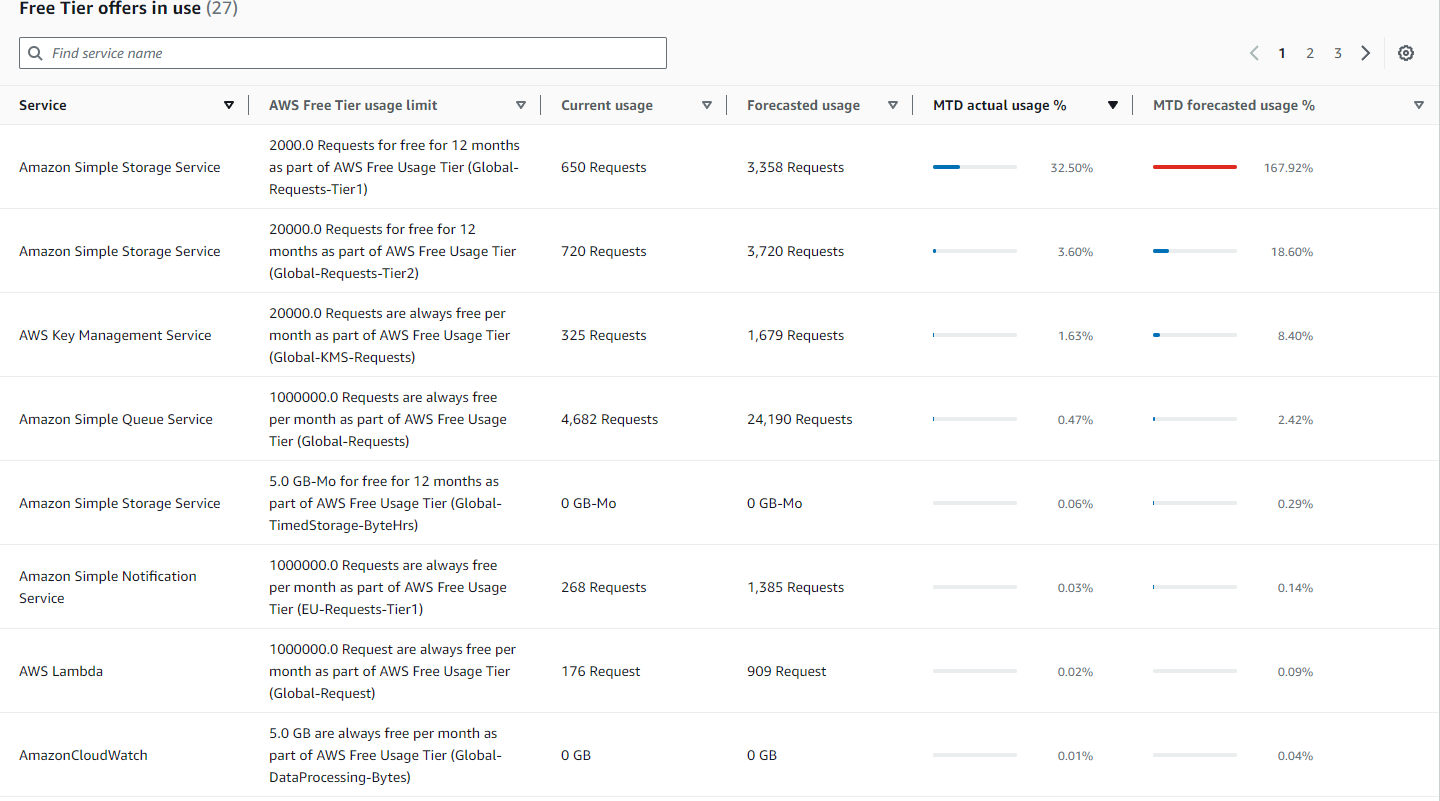Select the AWS Lambda row name
1440x801 pixels.
pyautogui.click(x=61, y=671)
